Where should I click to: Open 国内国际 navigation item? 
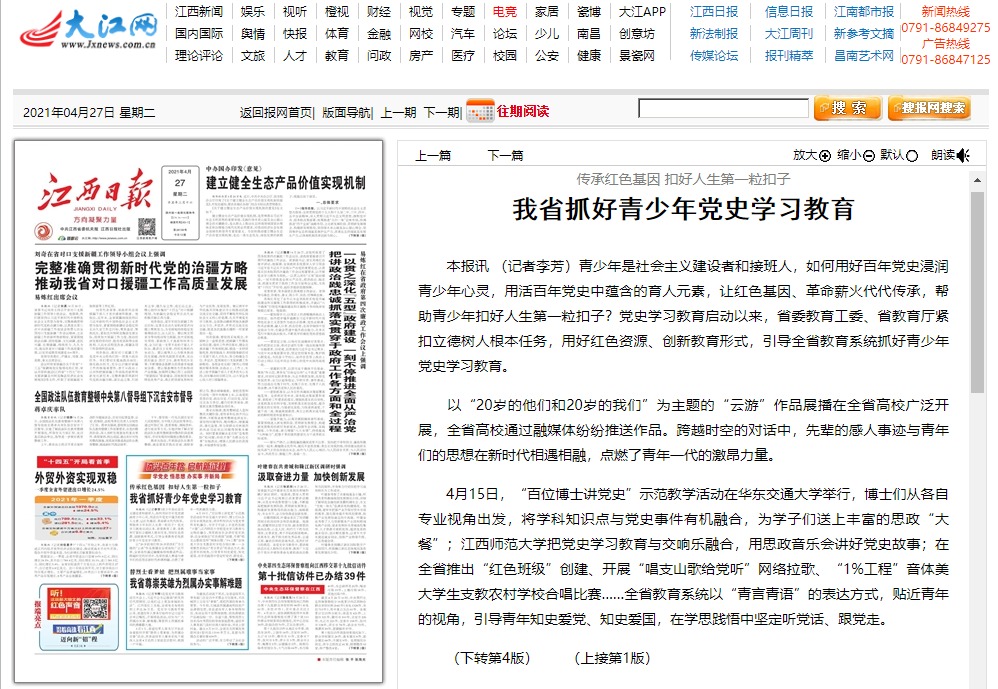199,34
